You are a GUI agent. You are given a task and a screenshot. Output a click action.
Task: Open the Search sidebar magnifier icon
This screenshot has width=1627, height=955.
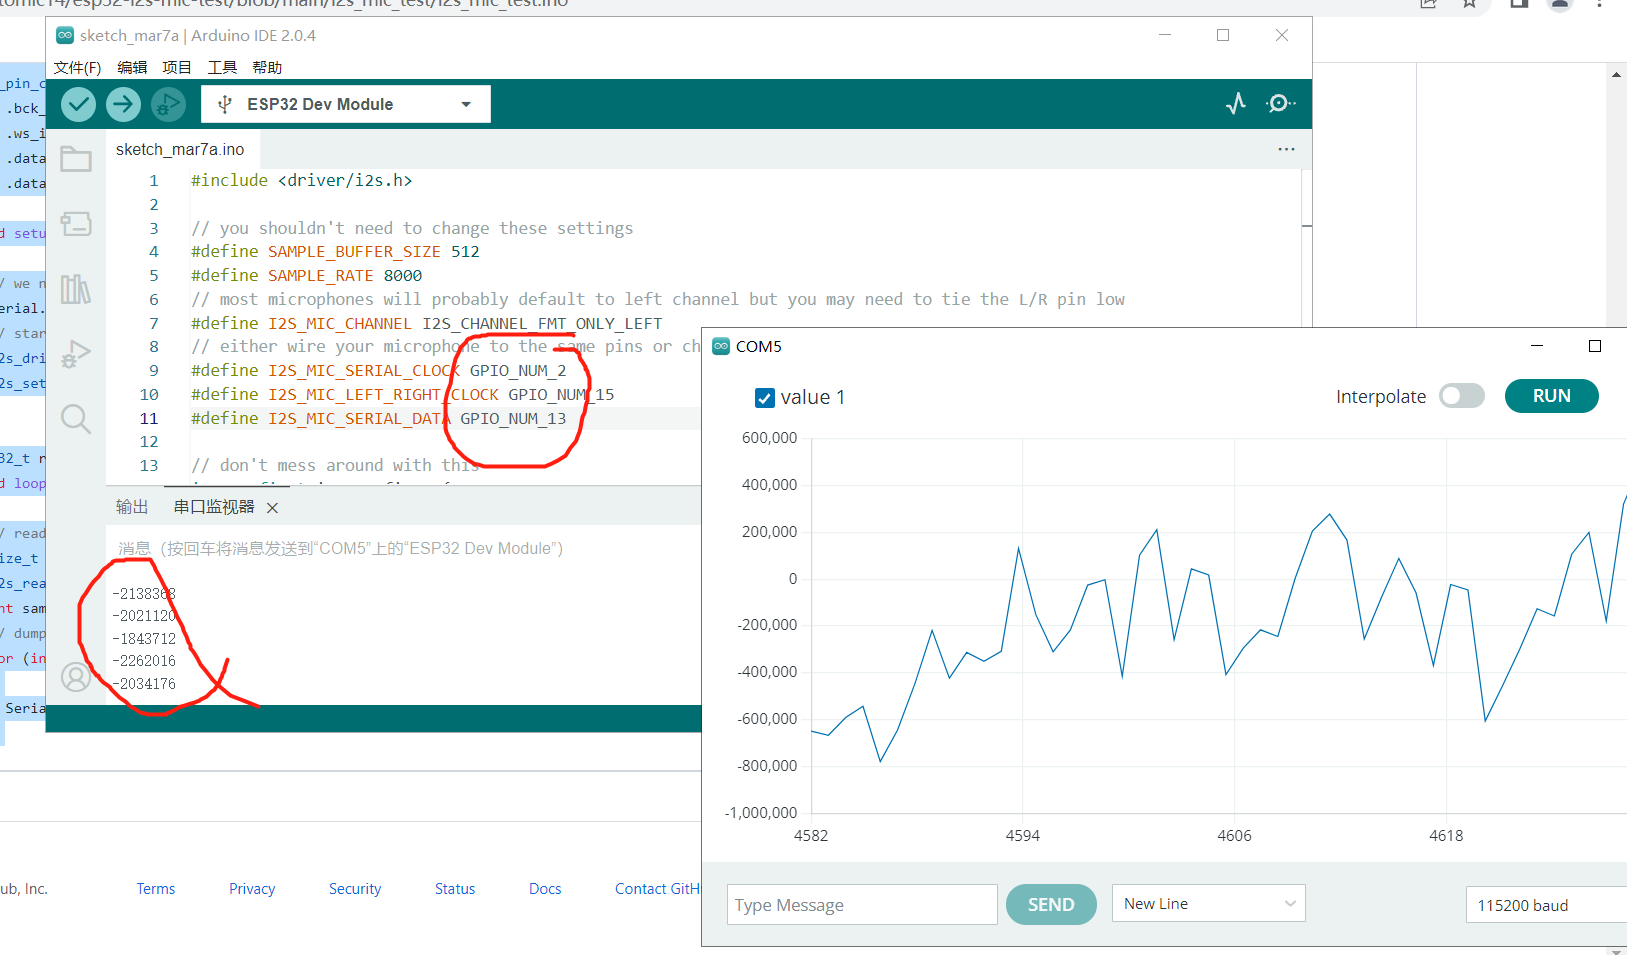coord(76,419)
